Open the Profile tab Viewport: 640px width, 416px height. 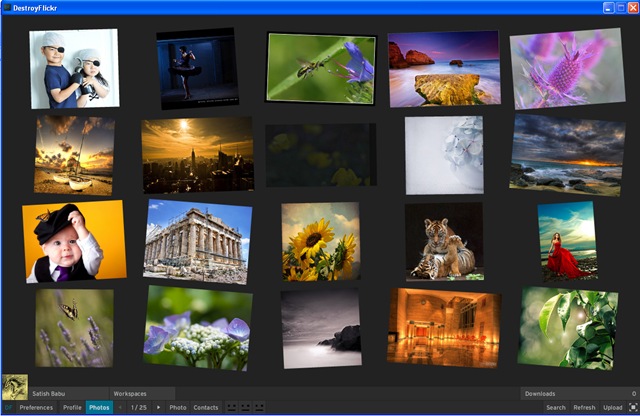click(72, 408)
